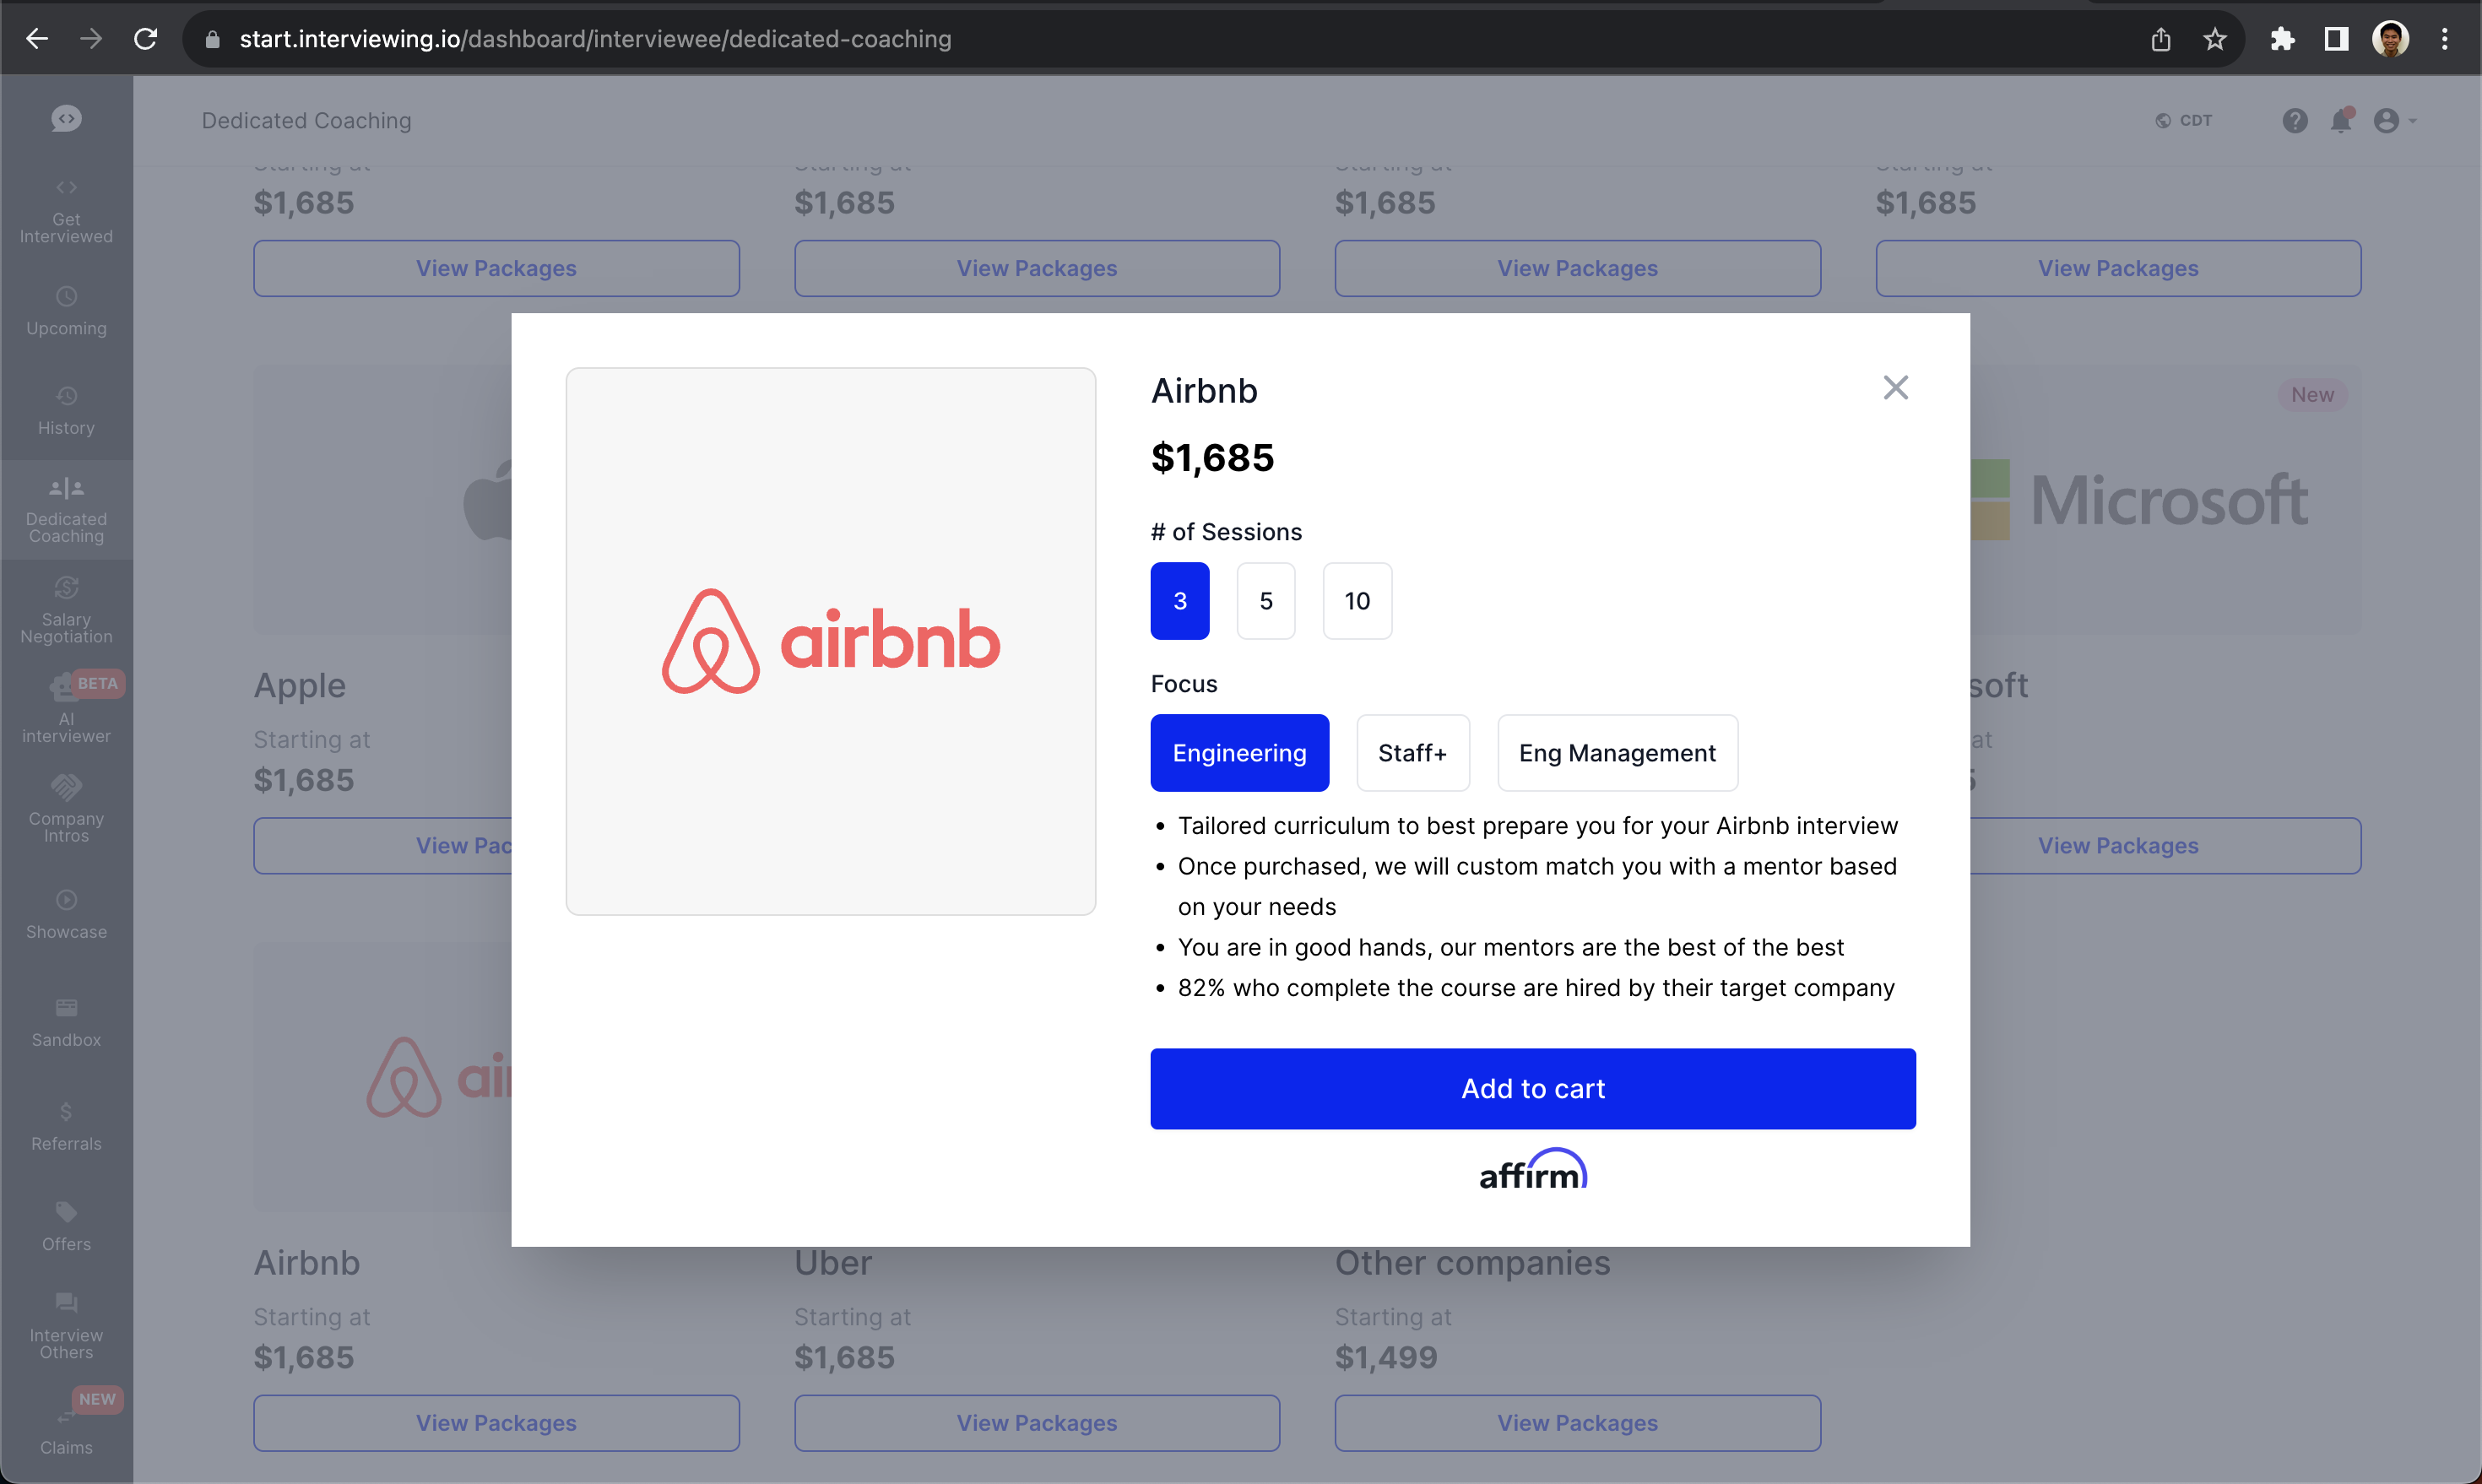The width and height of the screenshot is (2482, 1484).
Task: Select the Staff+ focus option
Action: coord(1412,753)
